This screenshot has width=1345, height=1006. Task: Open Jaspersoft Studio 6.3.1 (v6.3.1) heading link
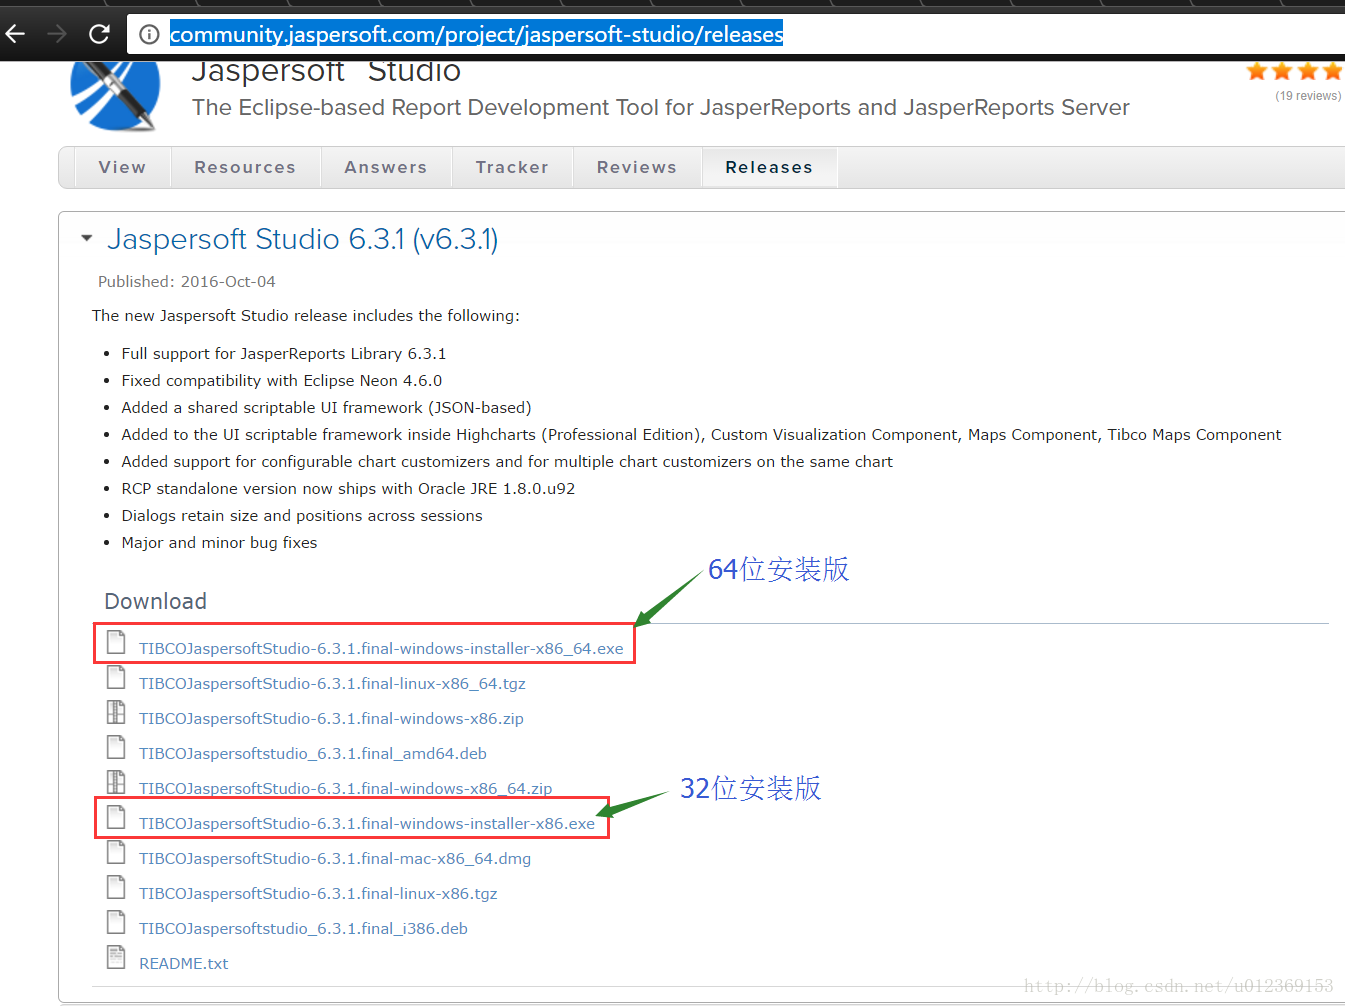pos(303,239)
